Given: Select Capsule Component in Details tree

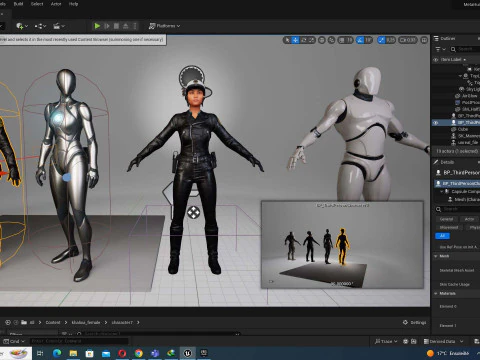Looking at the screenshot, I should 463,192.
